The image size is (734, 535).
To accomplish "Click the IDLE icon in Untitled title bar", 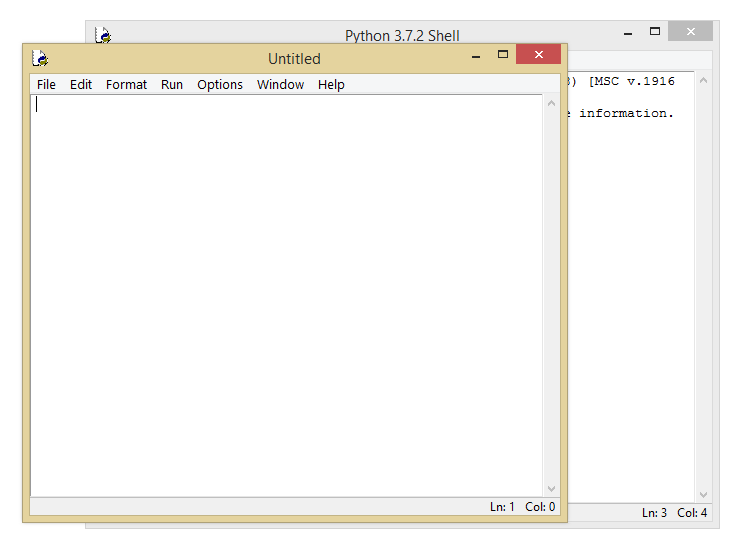I will point(40,58).
